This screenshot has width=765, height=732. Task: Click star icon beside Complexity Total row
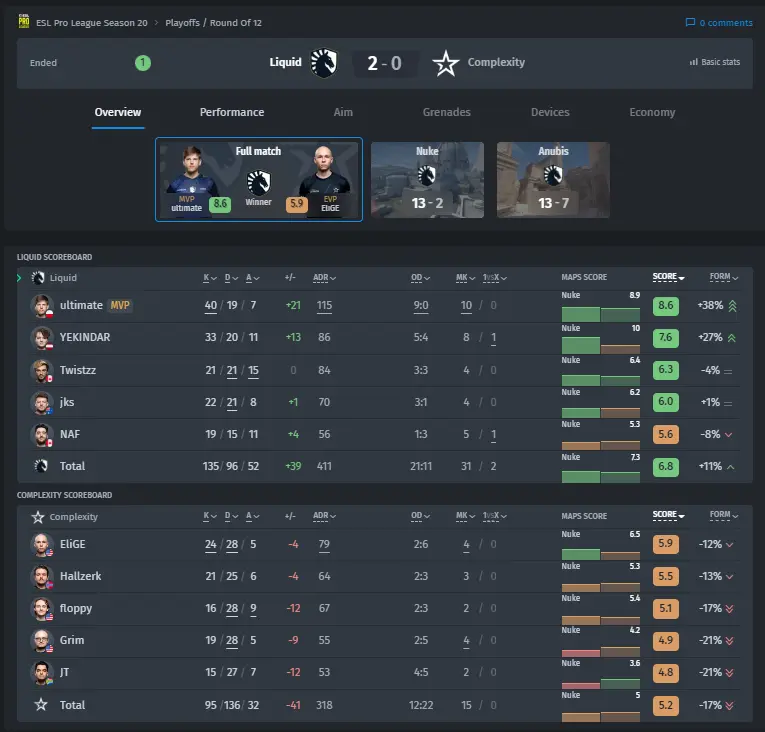click(x=41, y=705)
